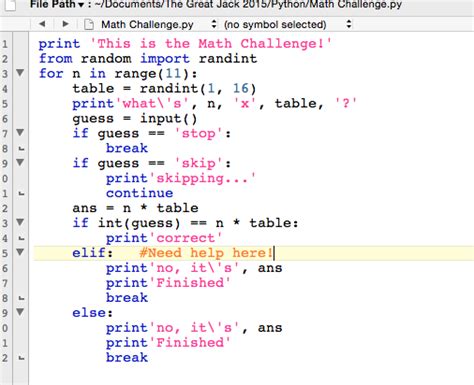The height and width of the screenshot is (385, 474).
Task: Collapse the fold at "if guess == 'skip'"
Action: coord(20,162)
